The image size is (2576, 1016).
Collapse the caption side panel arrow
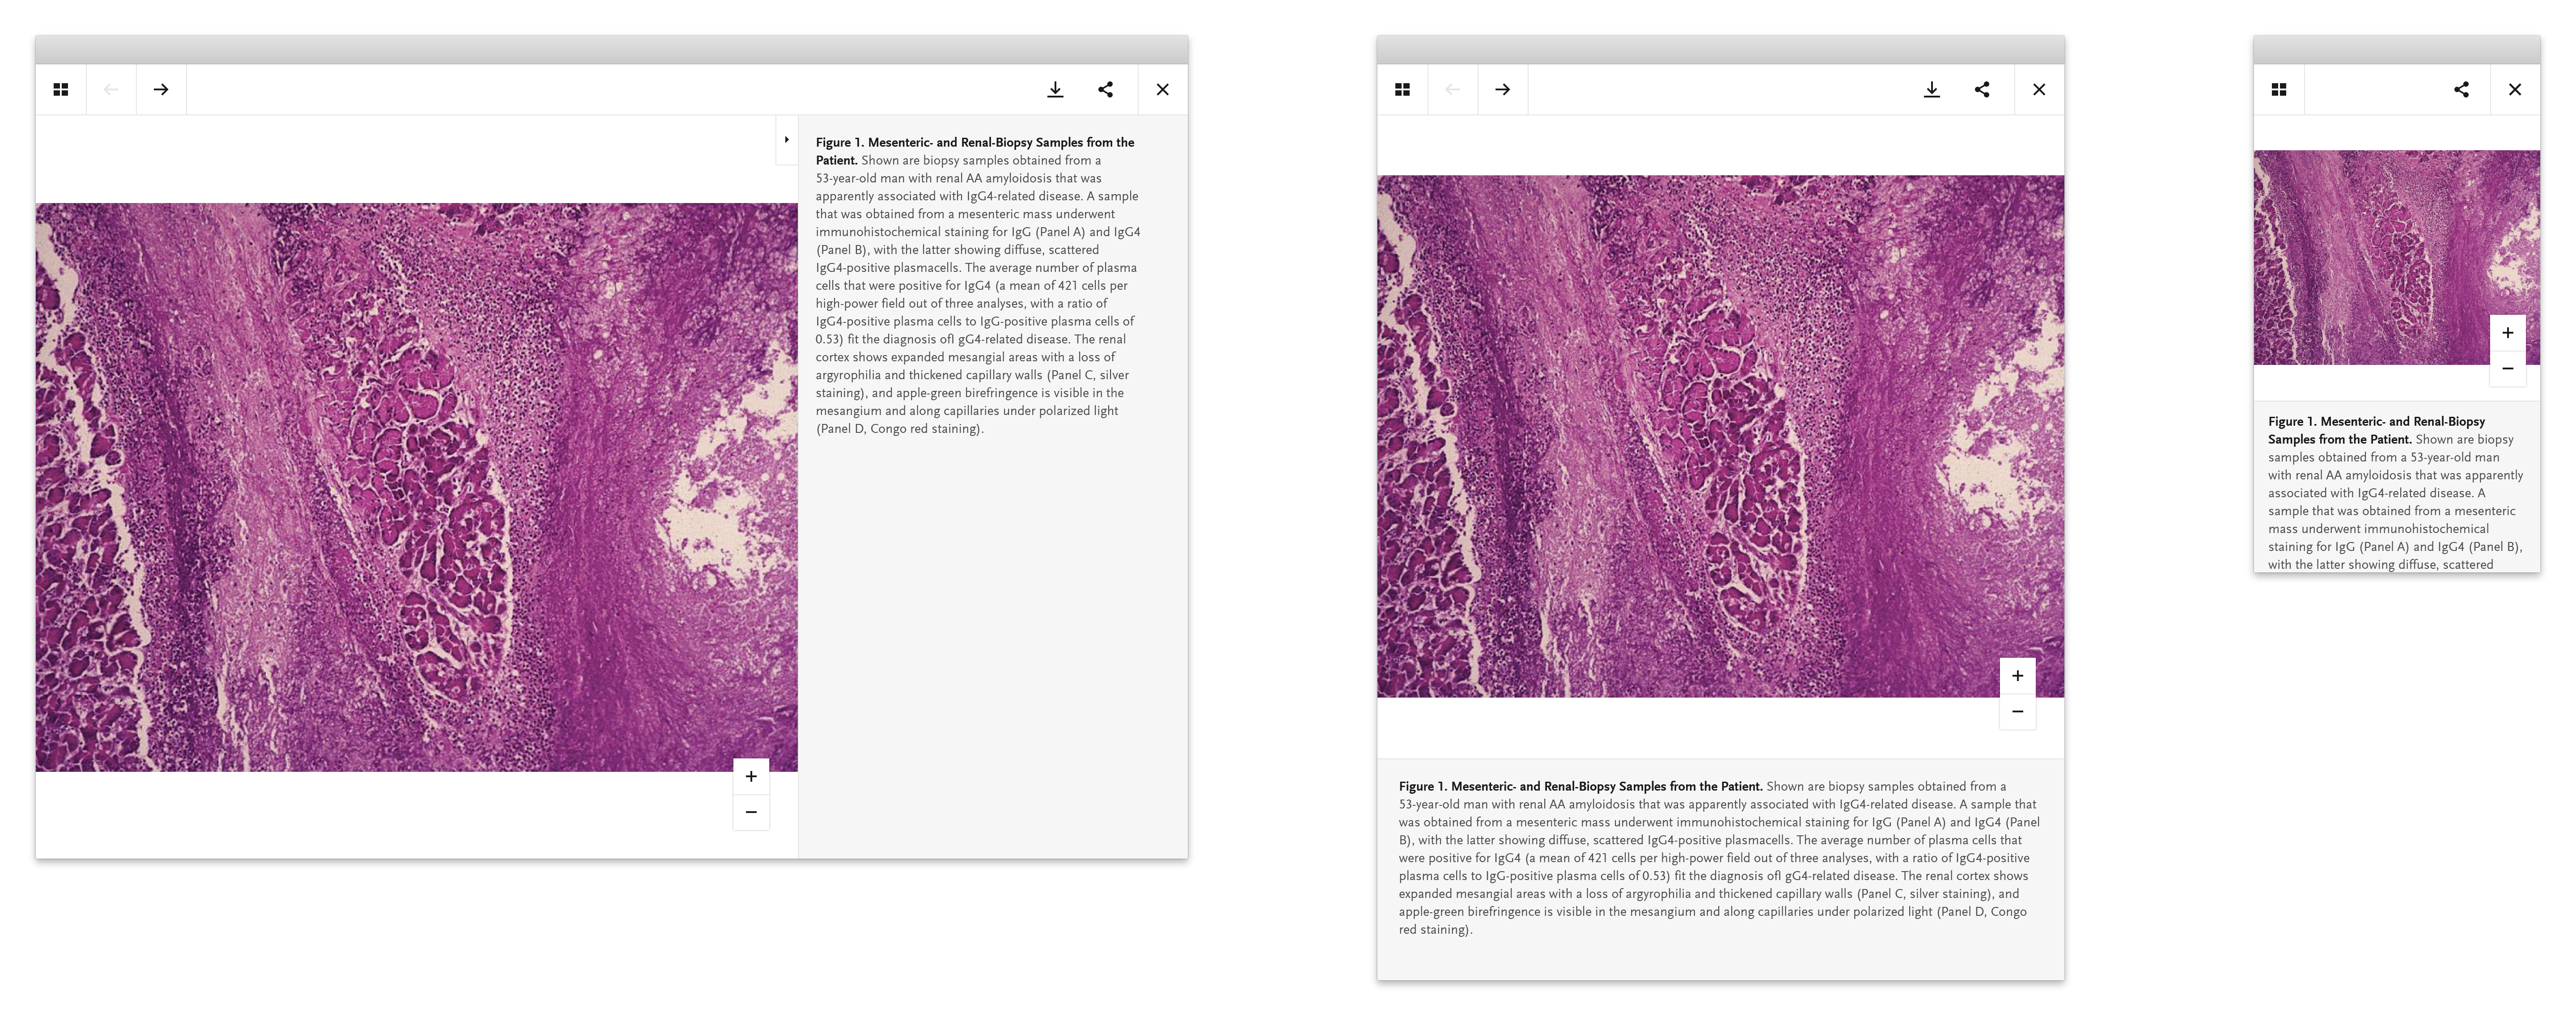point(787,140)
